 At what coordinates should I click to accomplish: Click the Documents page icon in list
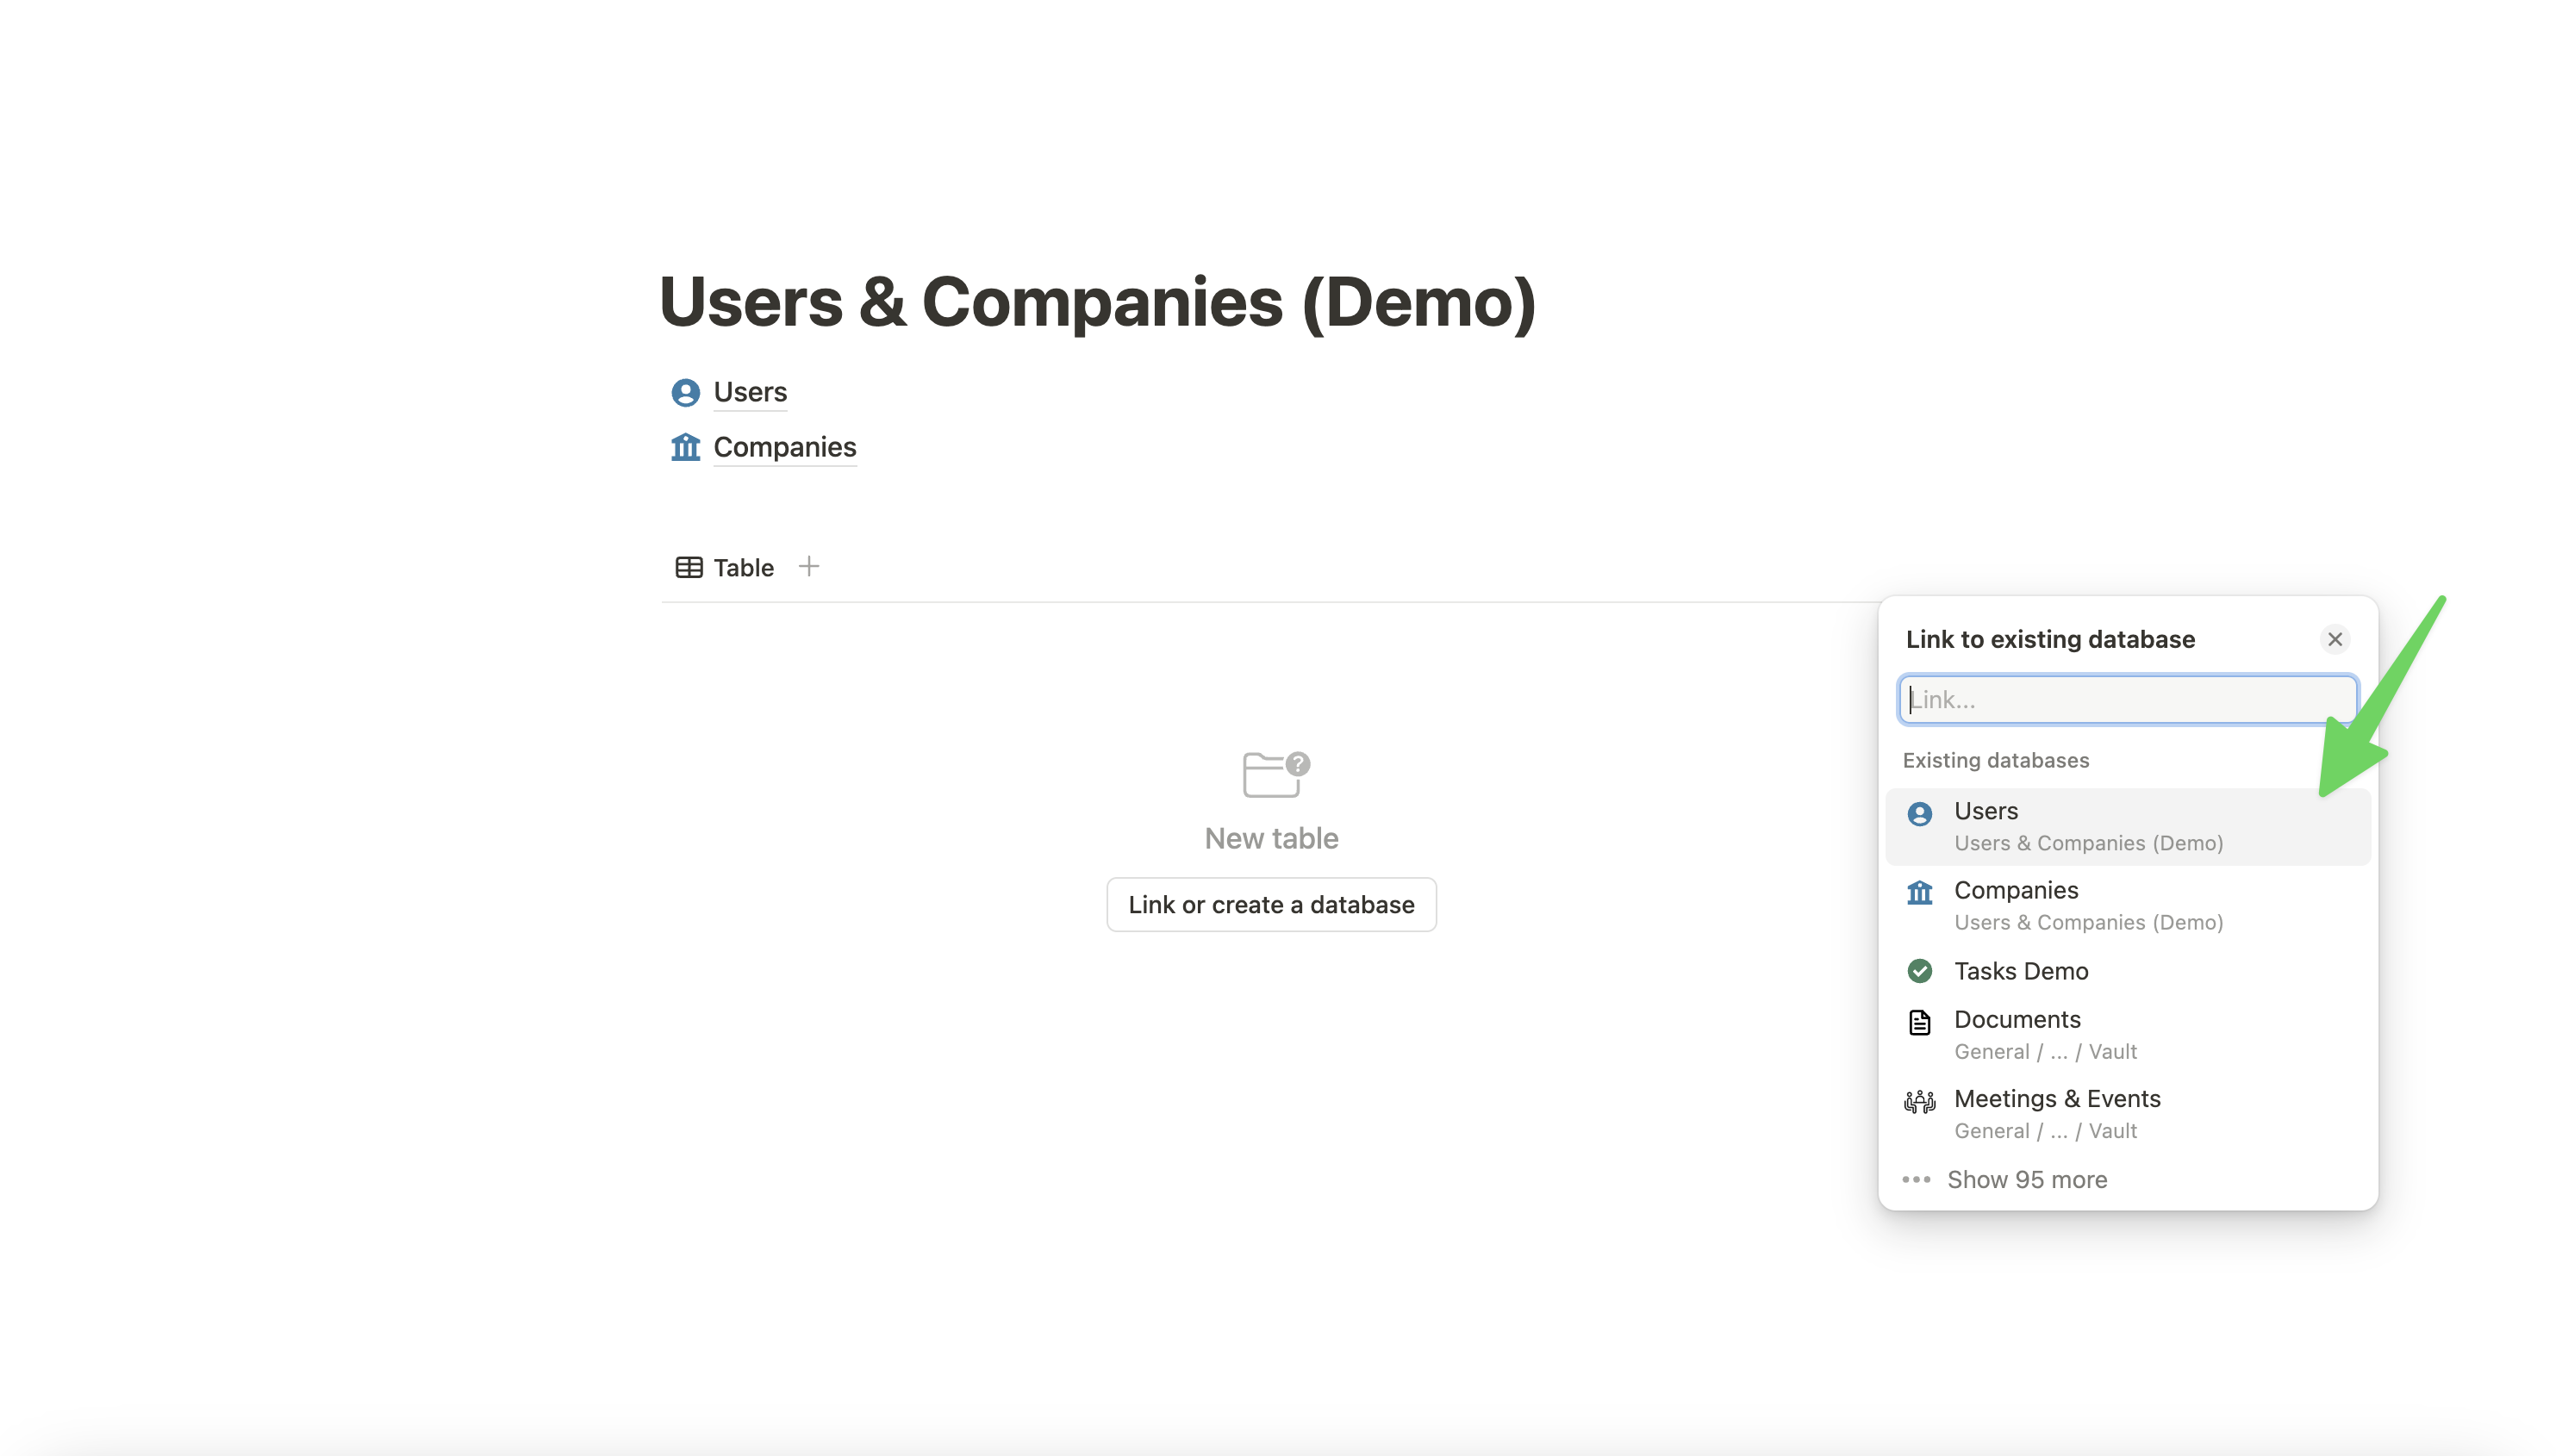click(1919, 1022)
